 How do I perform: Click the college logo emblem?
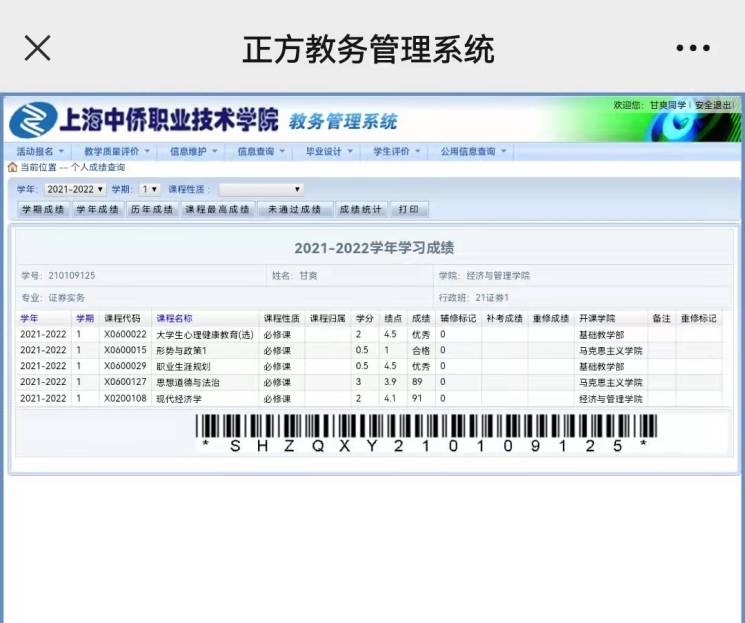pos(33,121)
